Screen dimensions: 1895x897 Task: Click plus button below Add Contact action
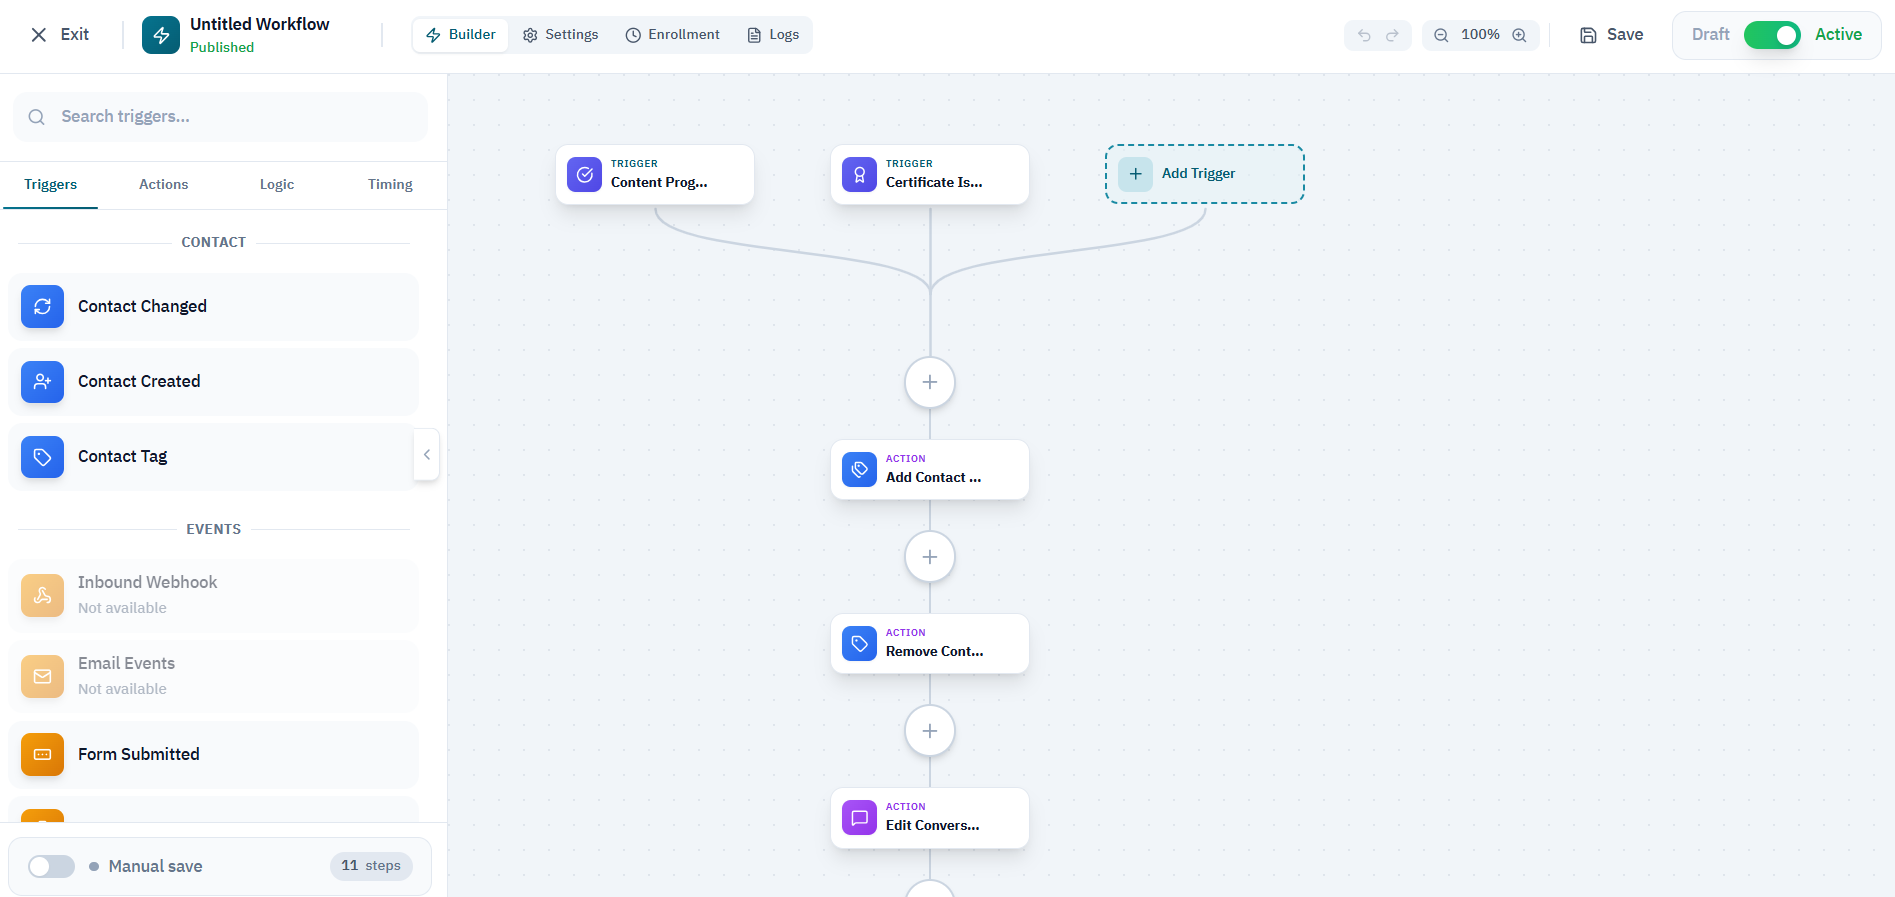(930, 557)
